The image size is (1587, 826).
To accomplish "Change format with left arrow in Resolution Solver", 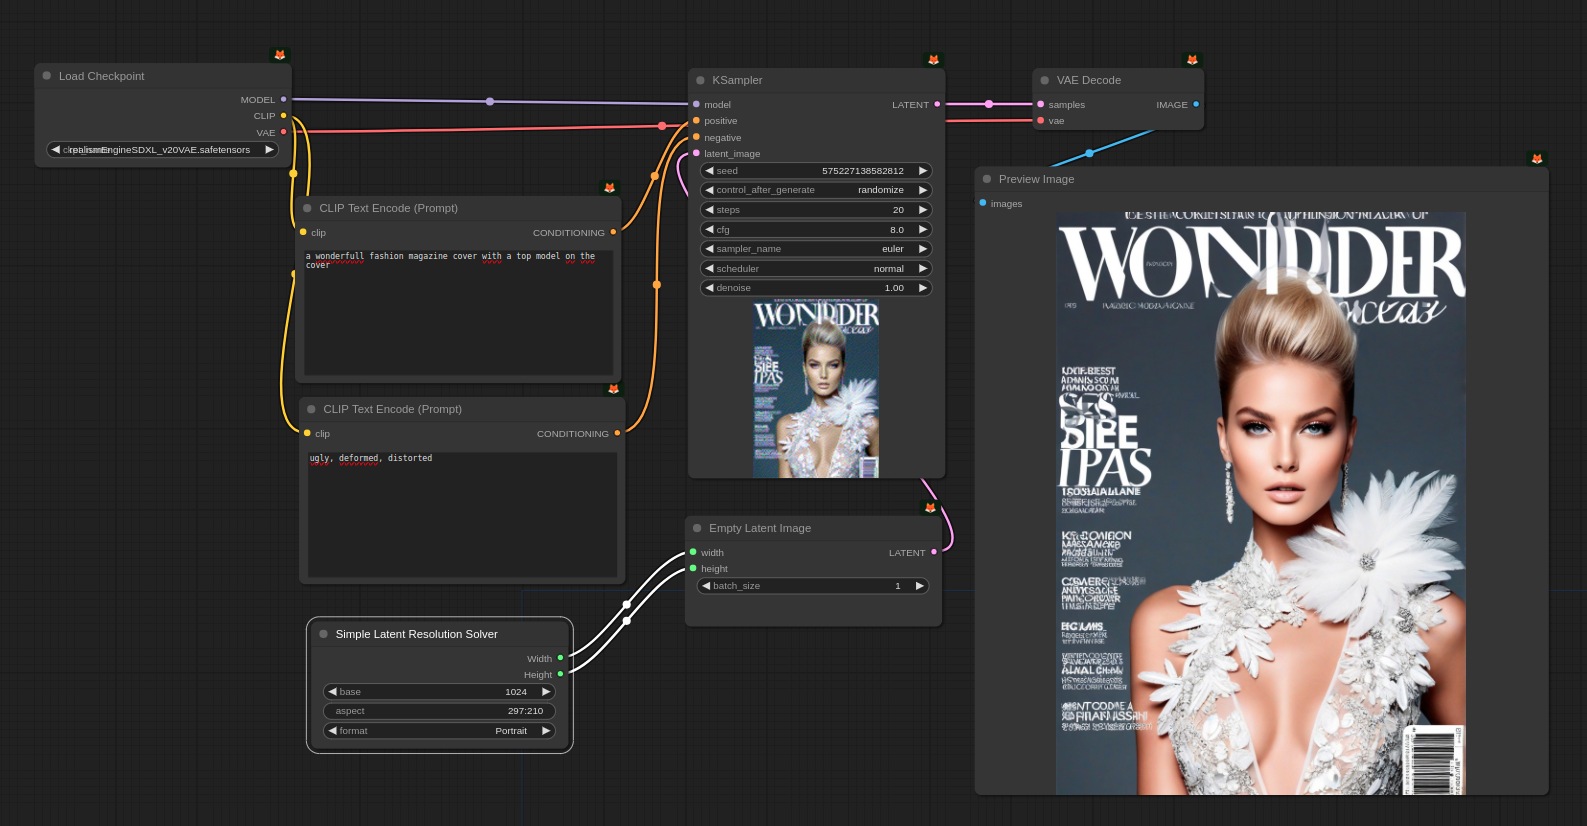I will [332, 731].
